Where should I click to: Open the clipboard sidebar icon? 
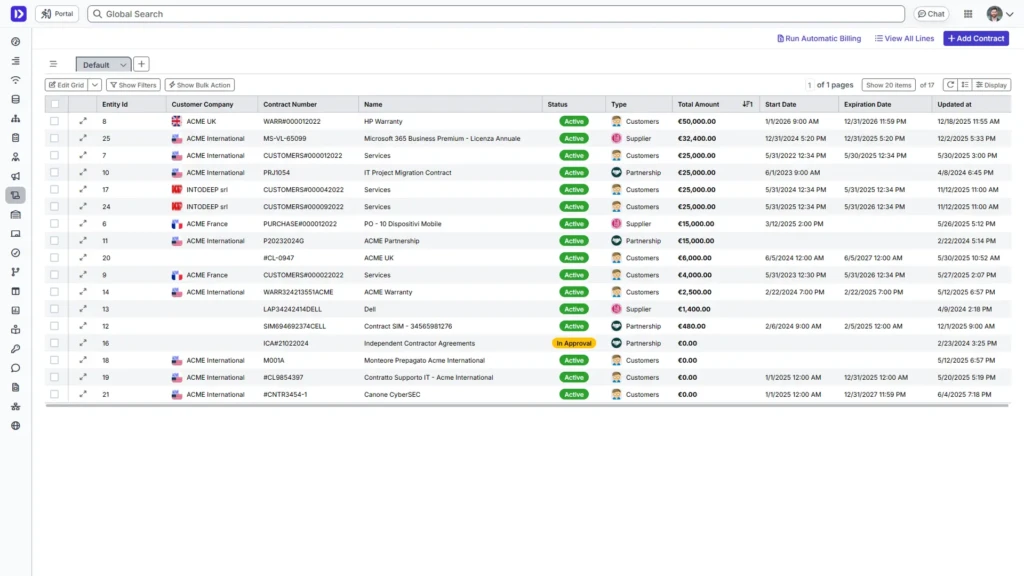(x=16, y=138)
